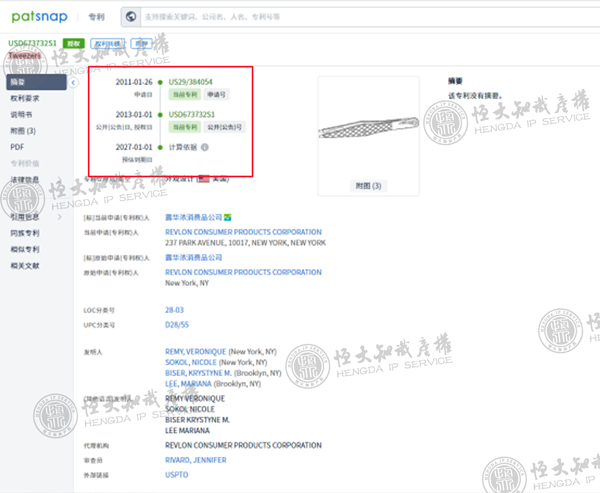Click the 质押 tag
600x493 pixels.
pyautogui.click(x=142, y=44)
